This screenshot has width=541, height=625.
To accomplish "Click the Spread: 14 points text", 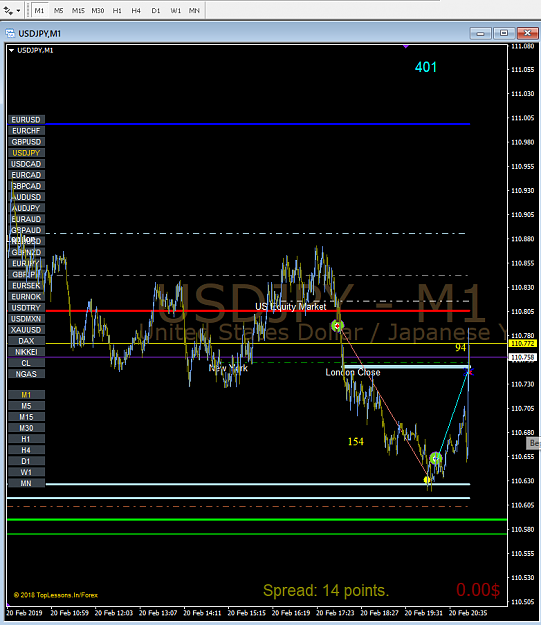I will (326, 590).
